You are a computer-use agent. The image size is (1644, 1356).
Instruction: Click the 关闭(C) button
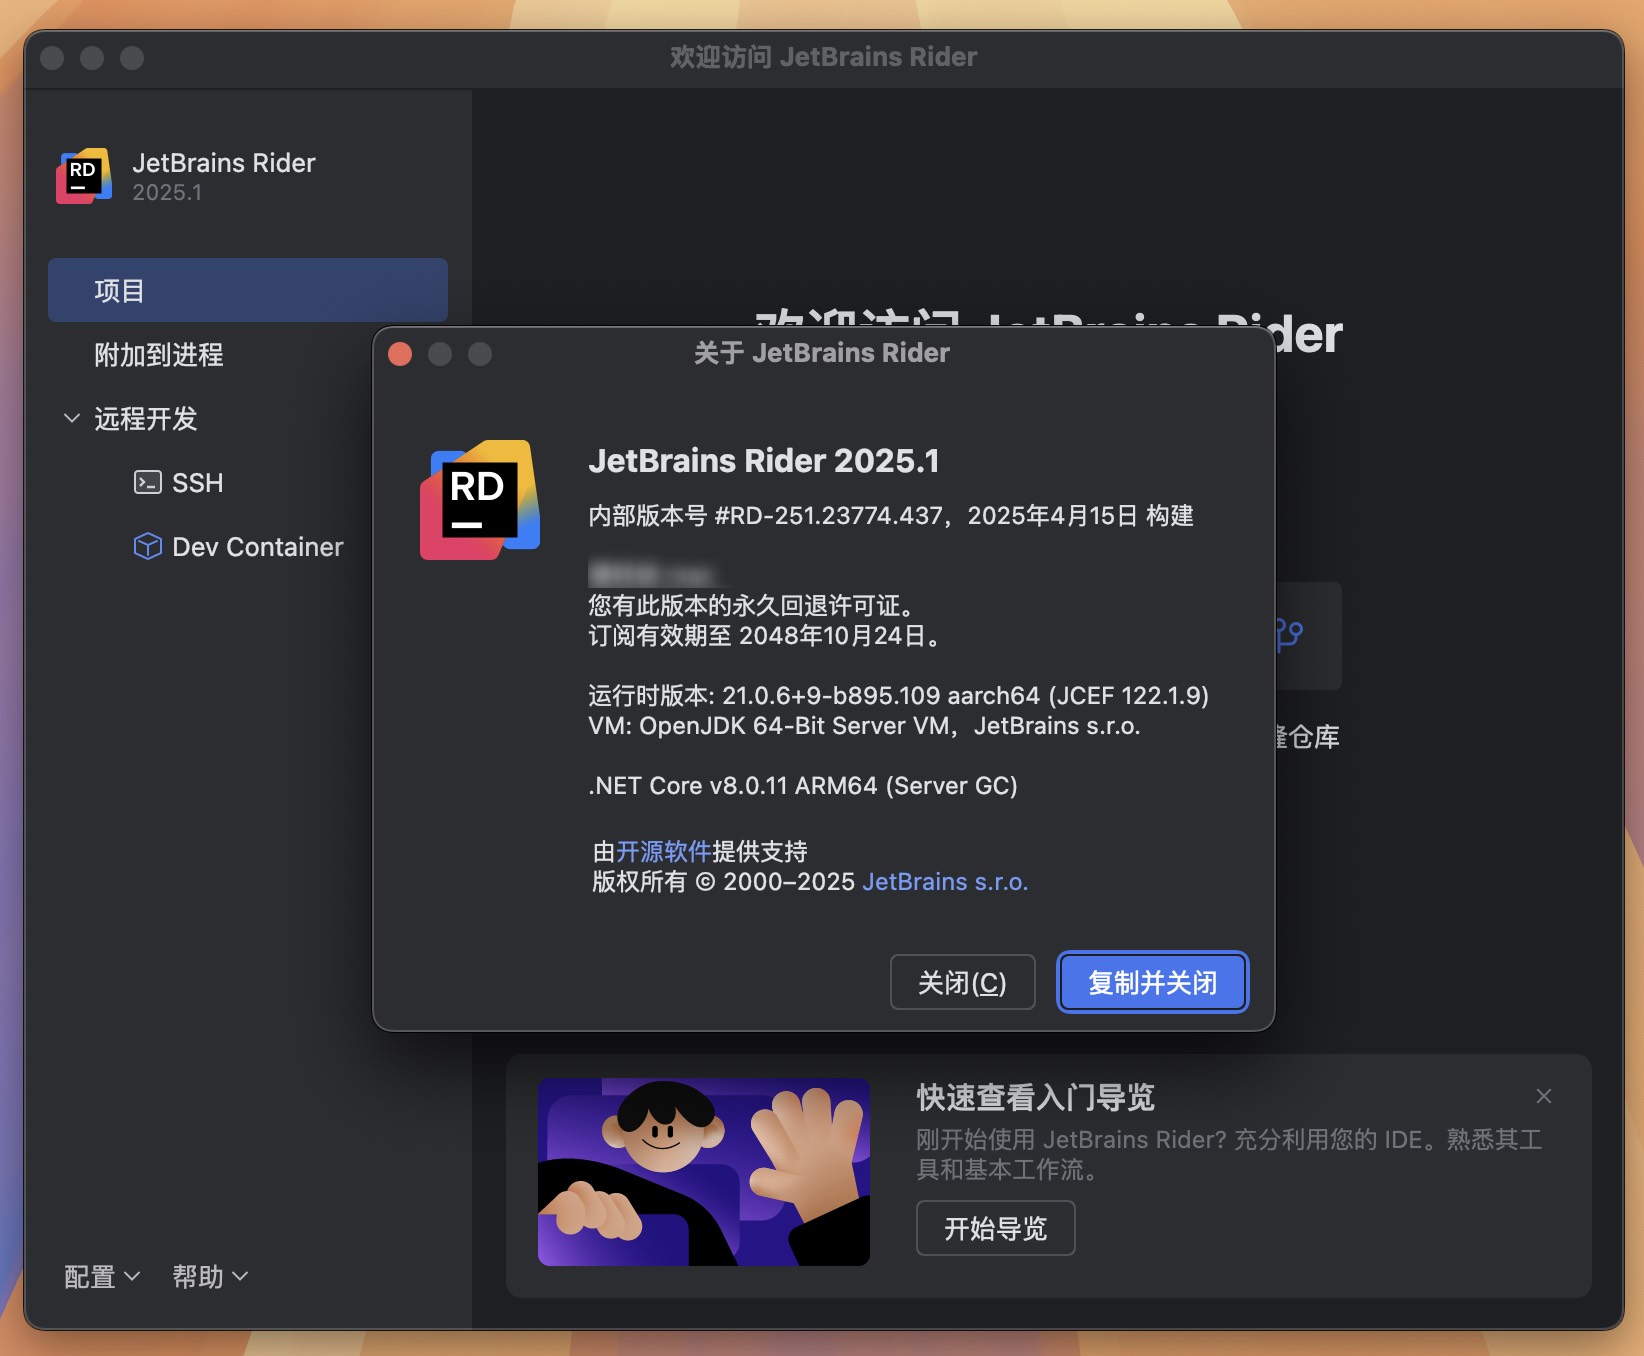point(962,982)
